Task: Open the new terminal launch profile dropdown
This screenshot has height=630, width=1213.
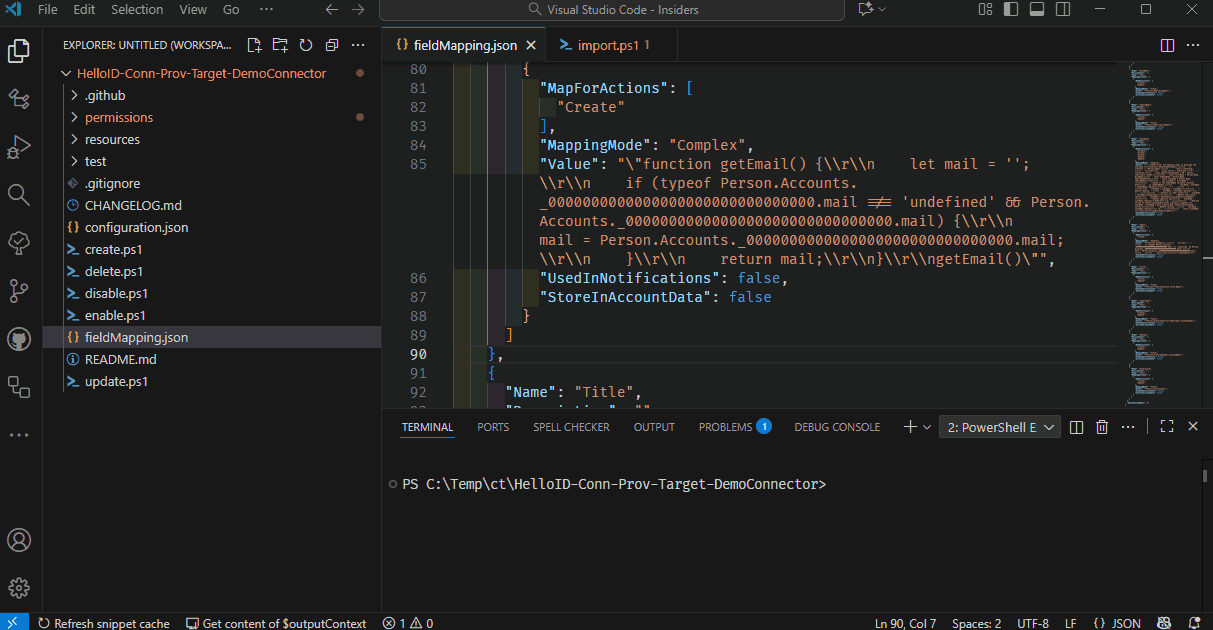Action: 927,427
